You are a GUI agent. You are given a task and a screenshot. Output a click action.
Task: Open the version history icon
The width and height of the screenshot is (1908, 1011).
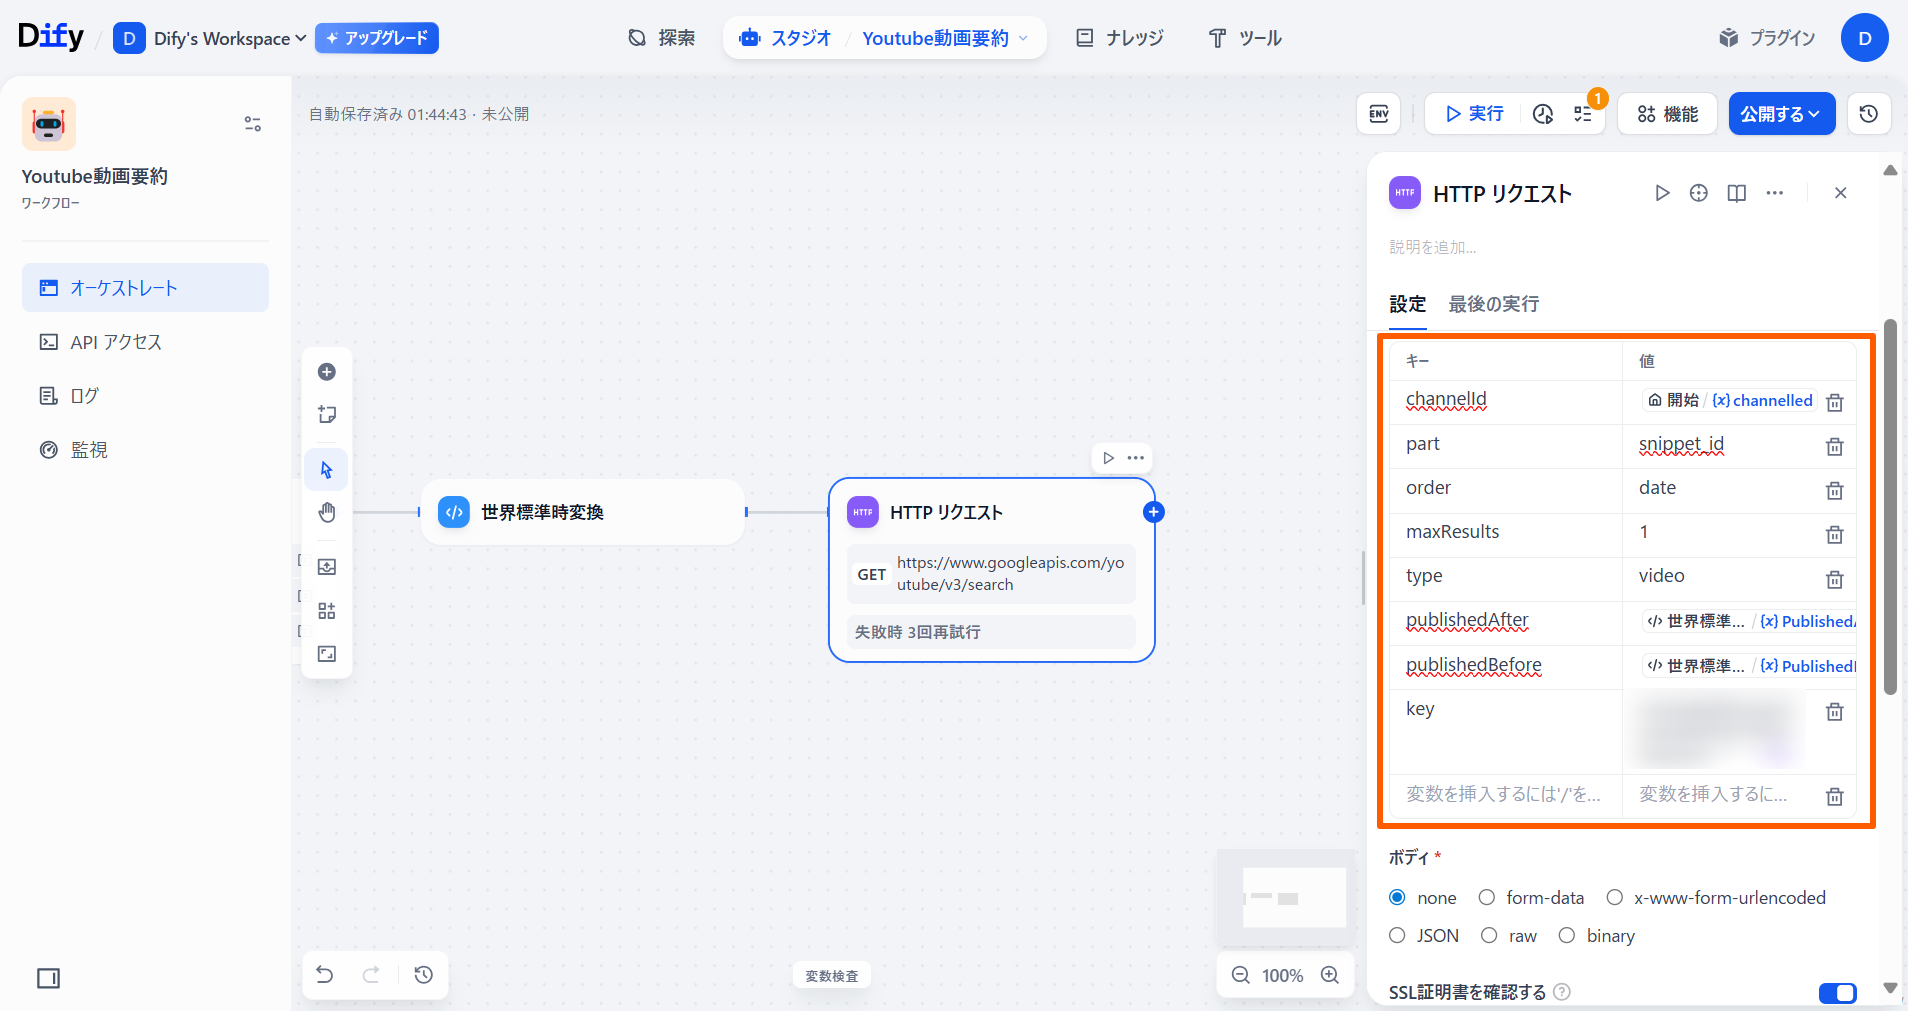(1868, 114)
